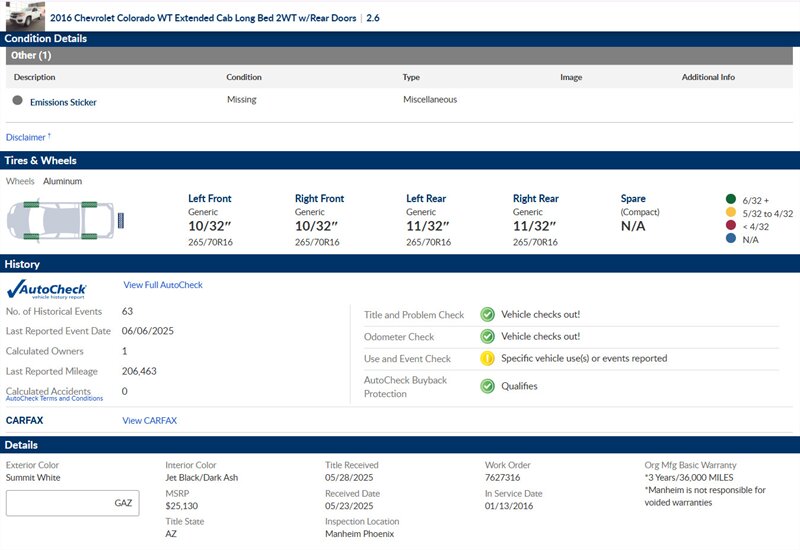Collapse the Other (1) section header
Image resolution: width=800 pixels, height=550 pixels.
point(400,55)
